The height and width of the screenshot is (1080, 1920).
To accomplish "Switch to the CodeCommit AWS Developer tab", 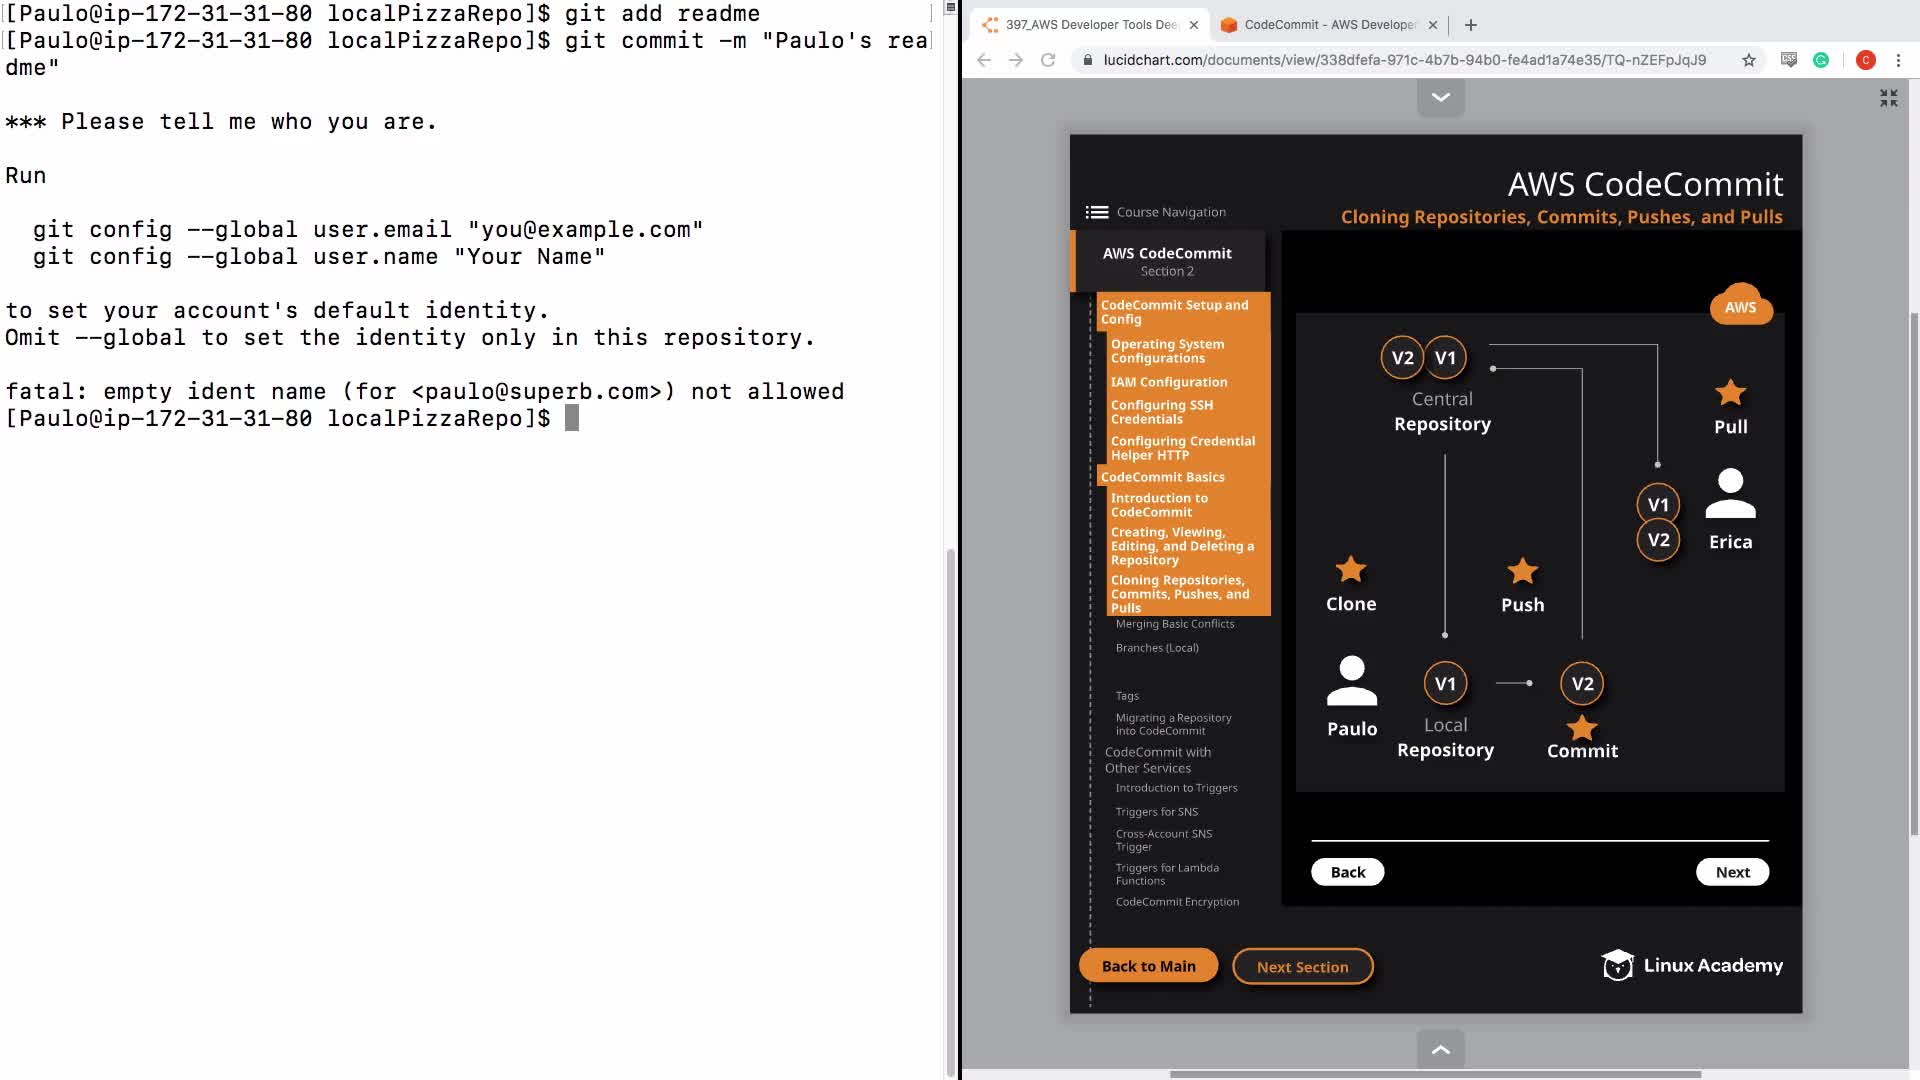I will click(x=1328, y=25).
